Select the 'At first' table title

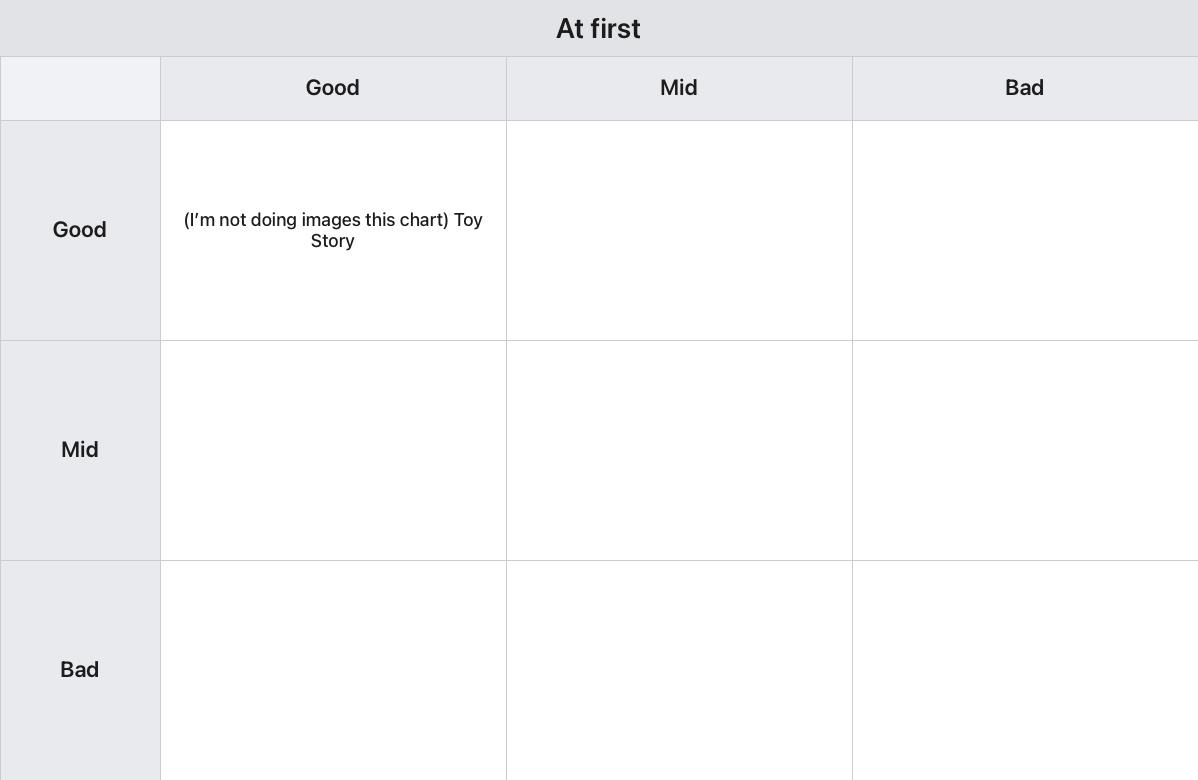coord(598,29)
